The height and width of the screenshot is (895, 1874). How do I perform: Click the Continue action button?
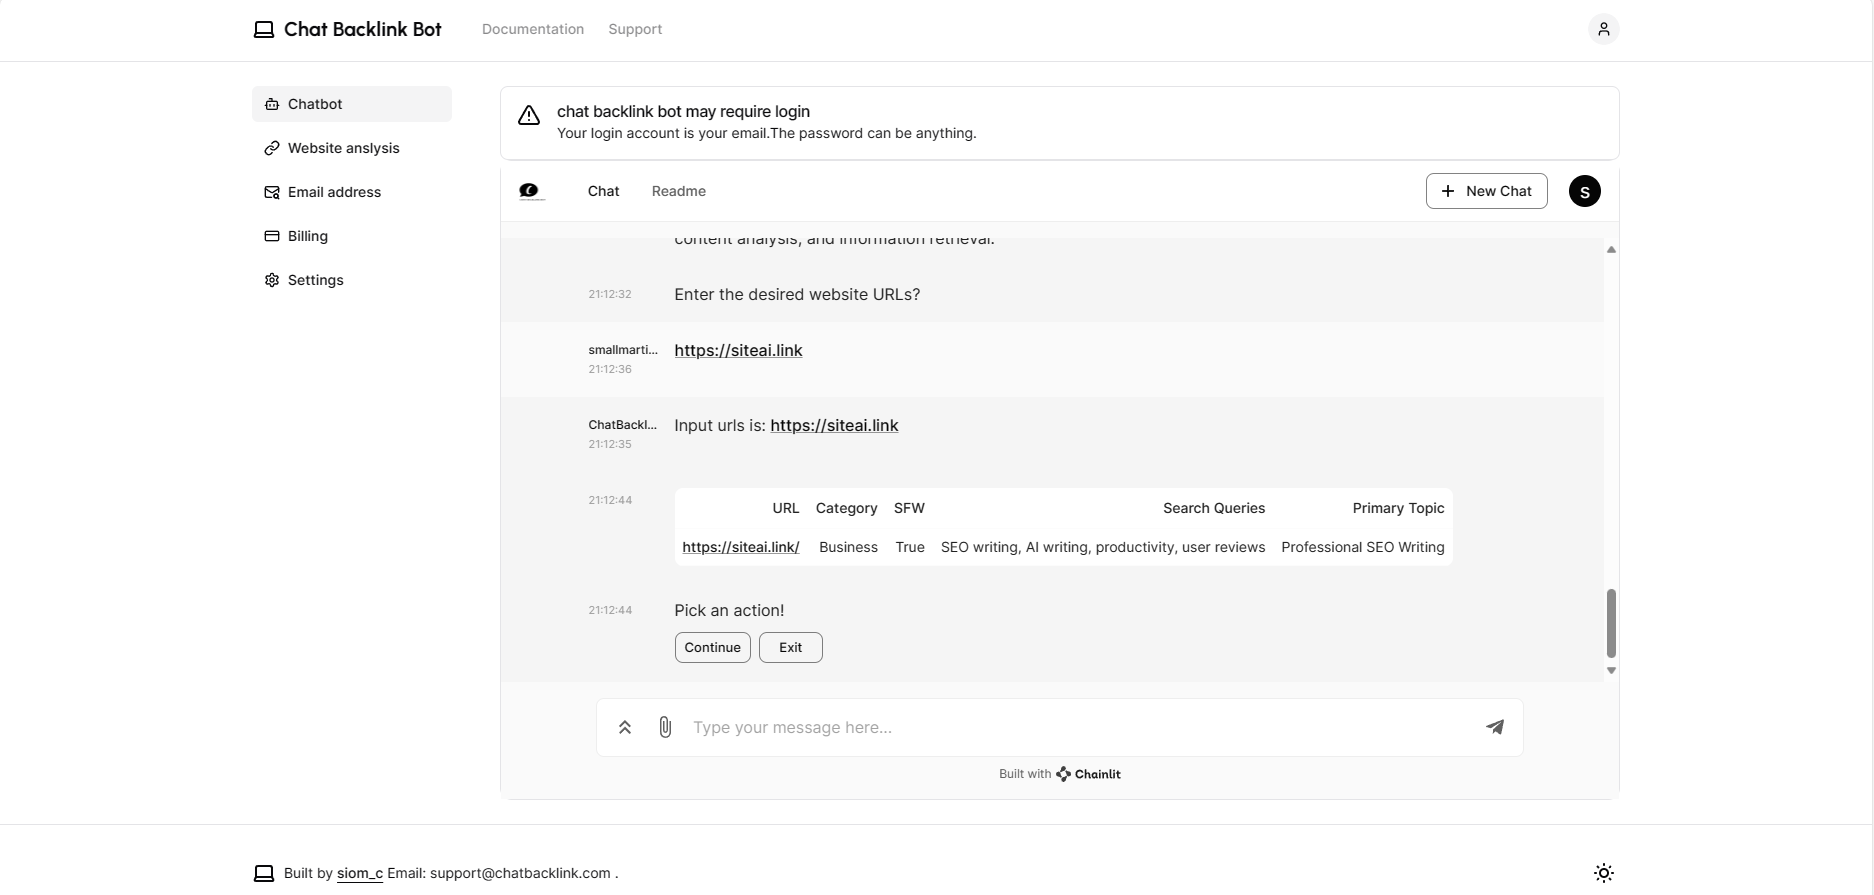[713, 647]
